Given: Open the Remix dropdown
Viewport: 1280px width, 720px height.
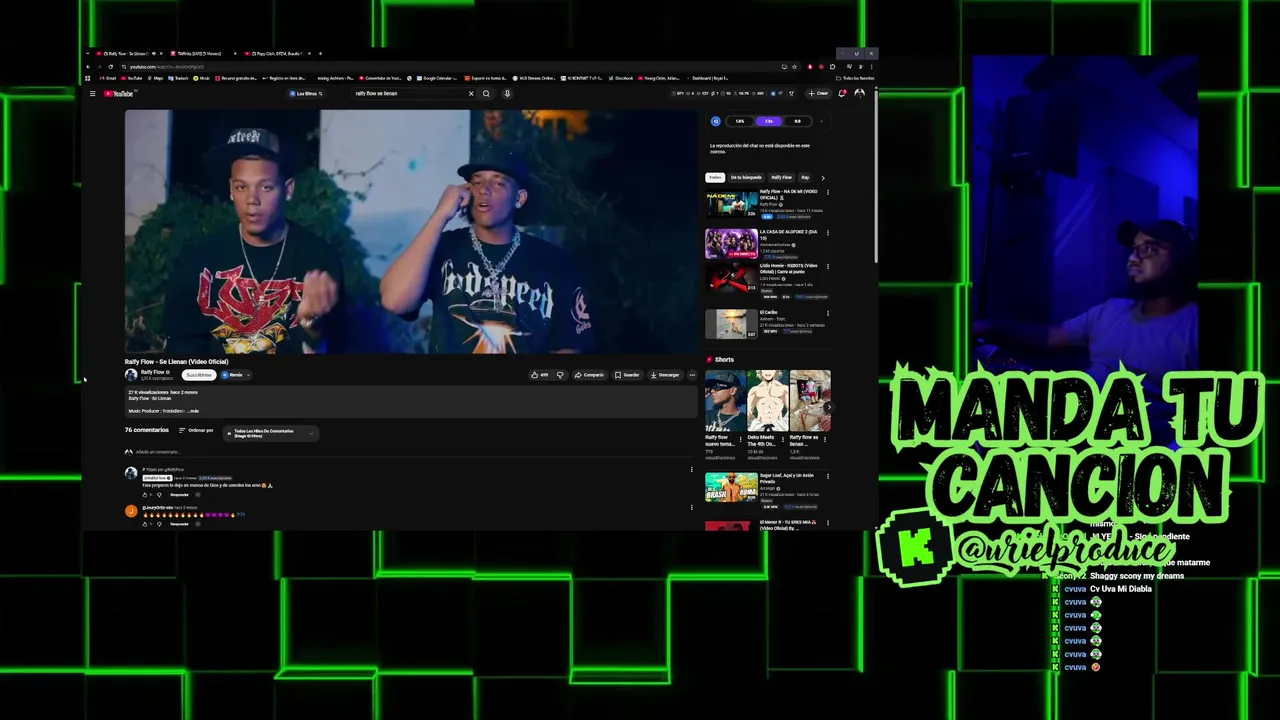Looking at the screenshot, I should 235,375.
